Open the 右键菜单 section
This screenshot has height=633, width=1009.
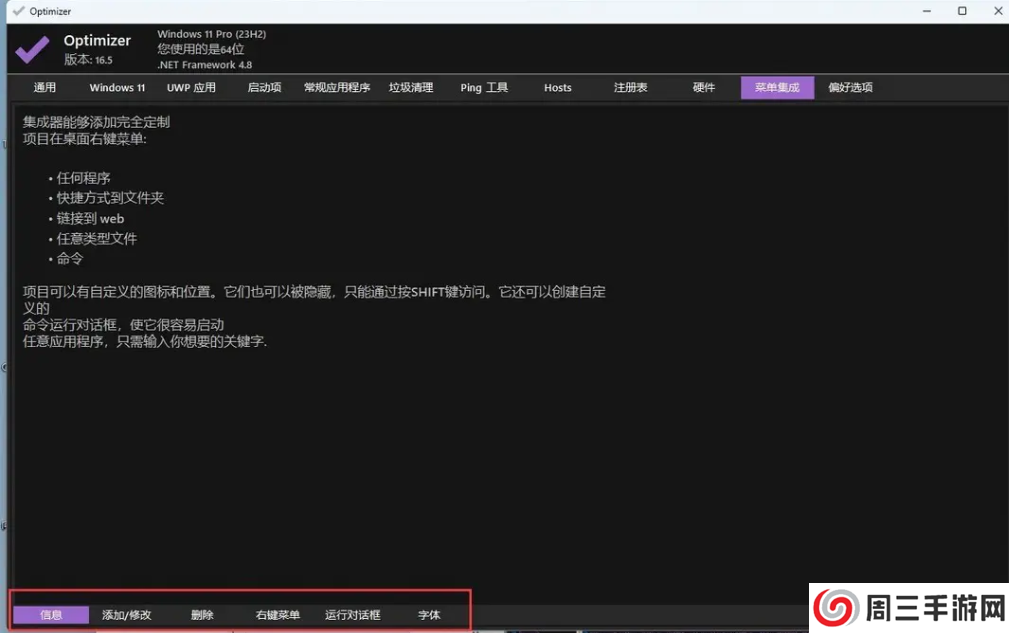[278, 615]
